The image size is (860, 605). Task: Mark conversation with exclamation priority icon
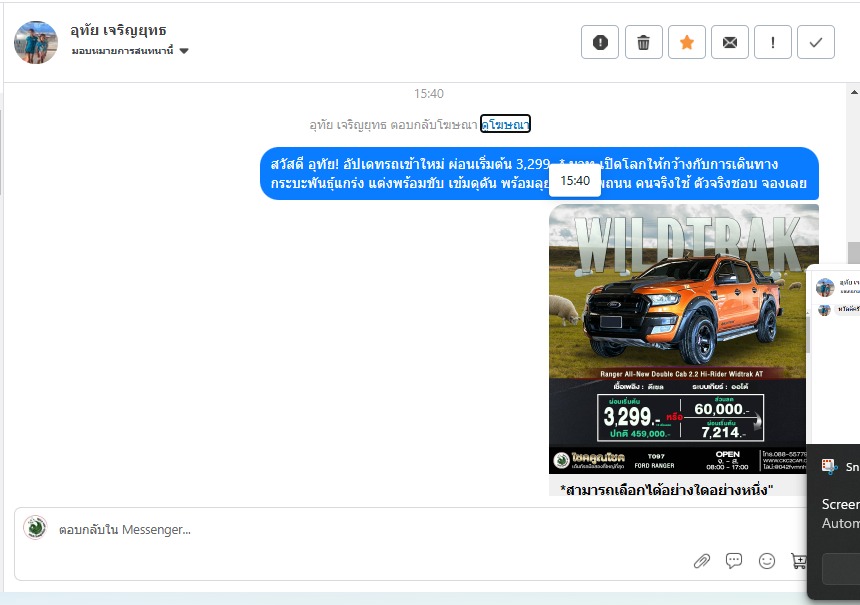(x=773, y=42)
